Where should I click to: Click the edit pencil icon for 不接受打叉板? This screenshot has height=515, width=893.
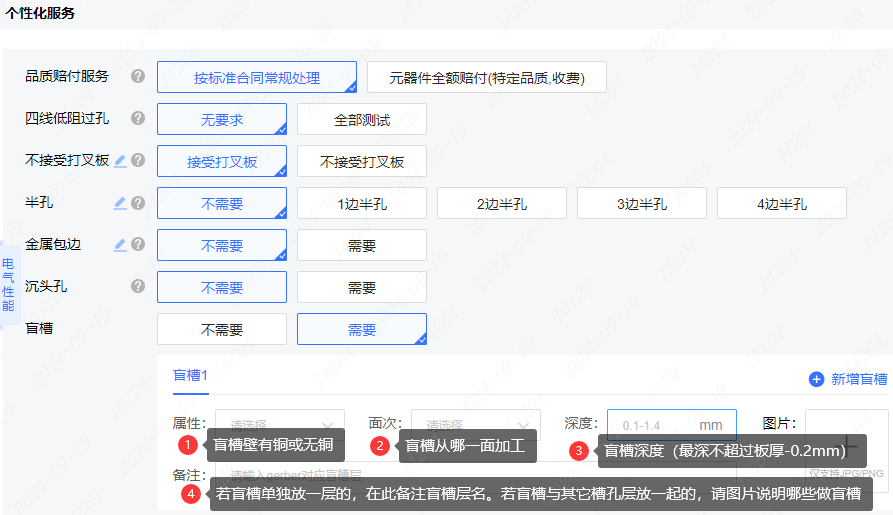(120, 160)
